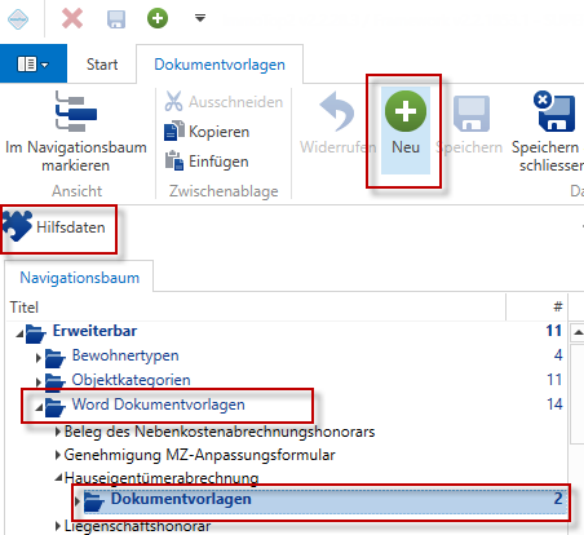Select the Erweiterbar folder

[95, 331]
